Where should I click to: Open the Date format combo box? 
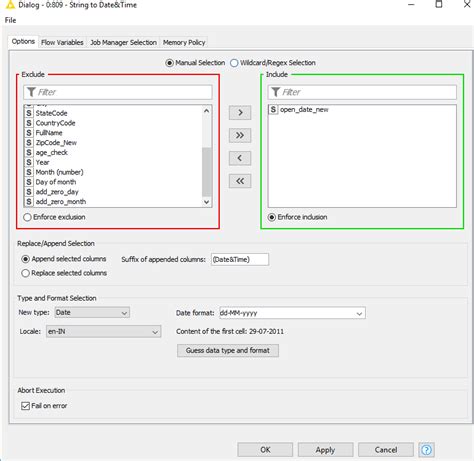292,313
